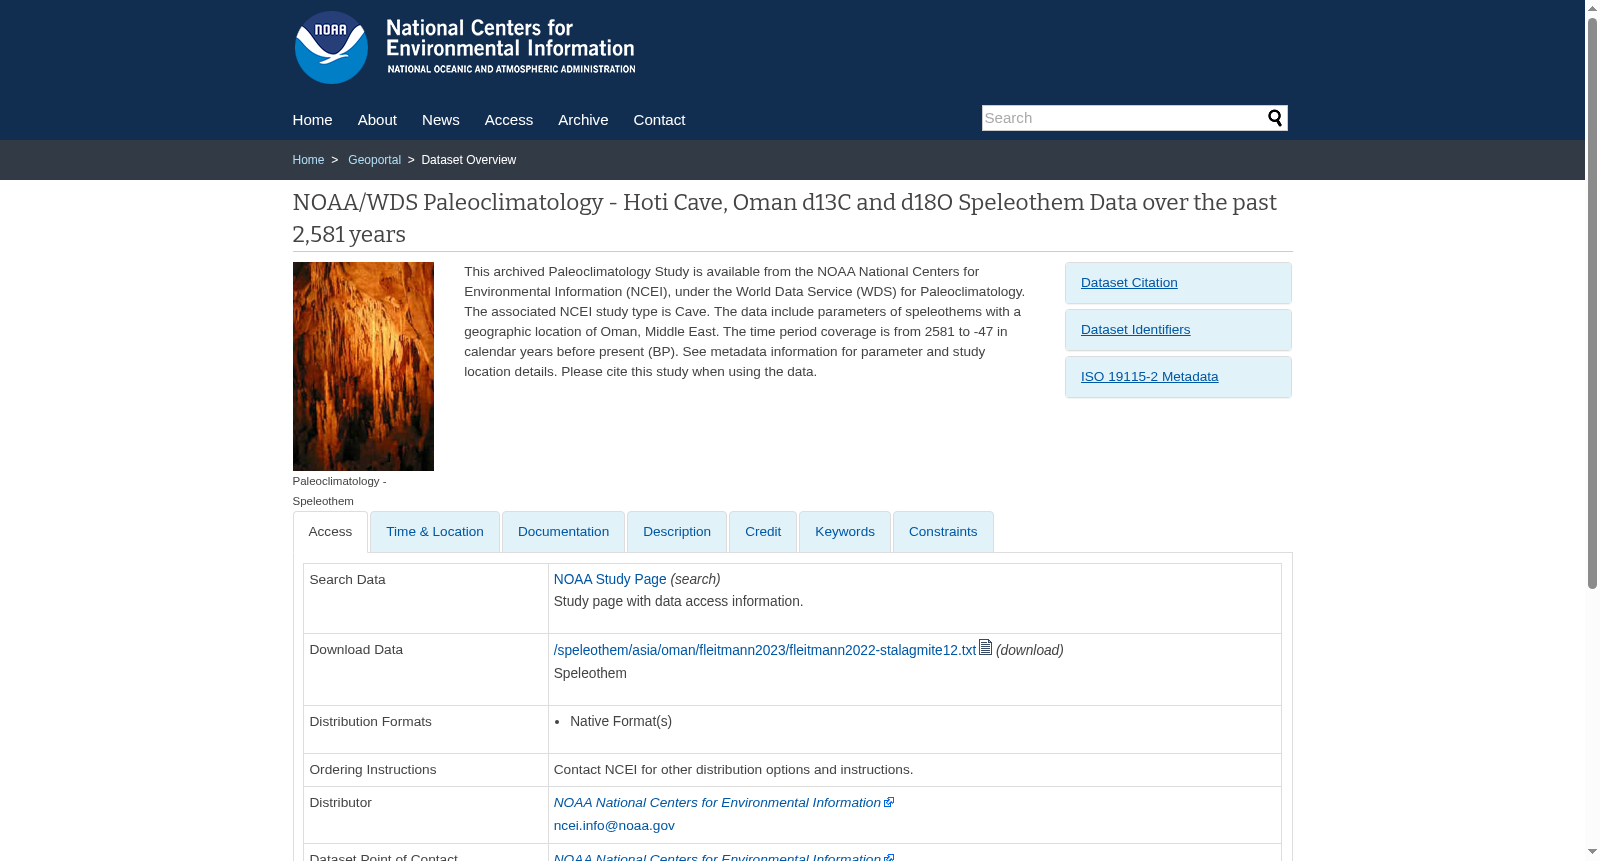Click the Search Data row label
This screenshot has width=1600, height=861.
[x=347, y=580]
